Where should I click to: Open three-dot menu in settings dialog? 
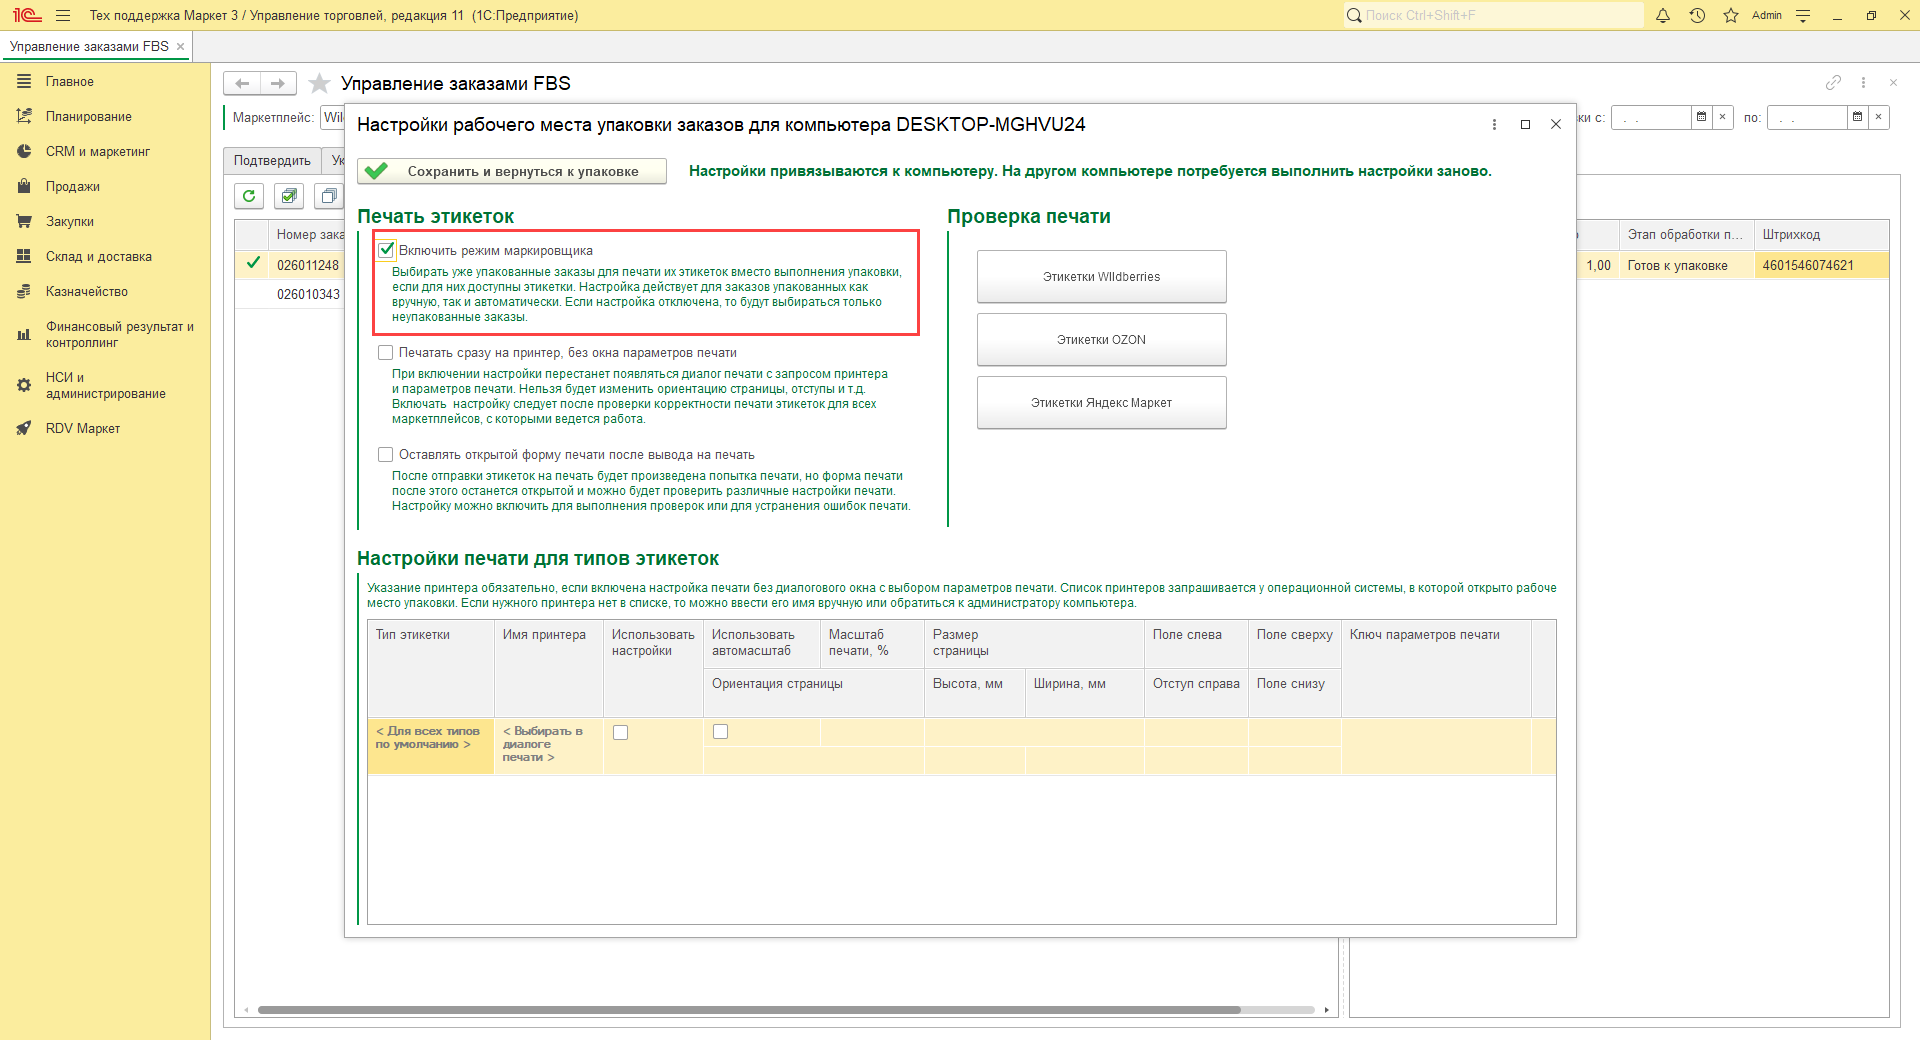tap(1494, 124)
